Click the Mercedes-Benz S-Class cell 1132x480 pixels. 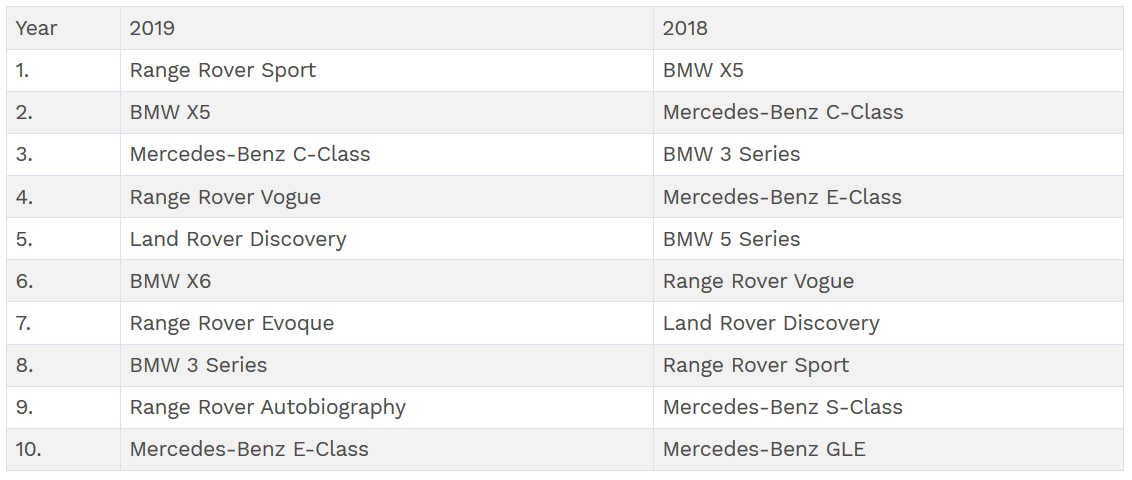point(783,407)
